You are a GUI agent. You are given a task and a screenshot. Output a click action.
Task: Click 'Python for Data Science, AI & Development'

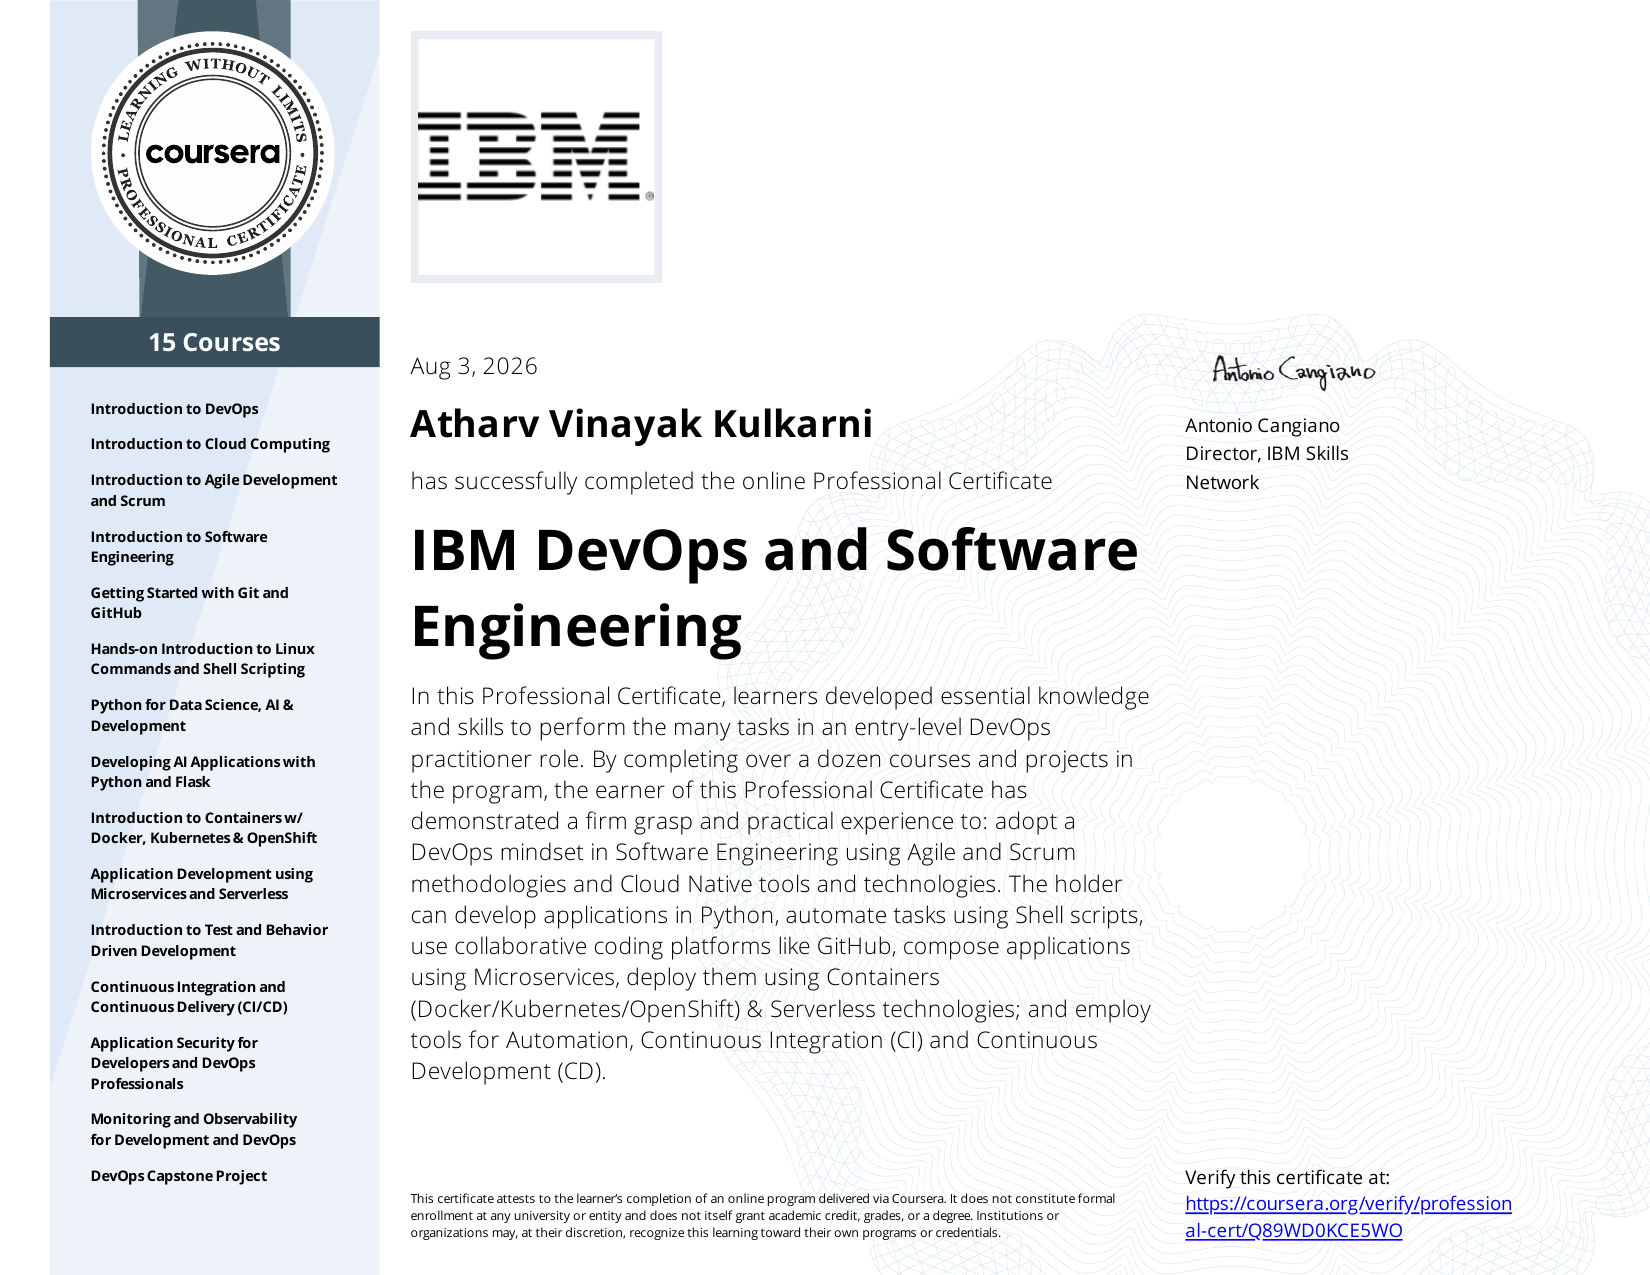(192, 715)
